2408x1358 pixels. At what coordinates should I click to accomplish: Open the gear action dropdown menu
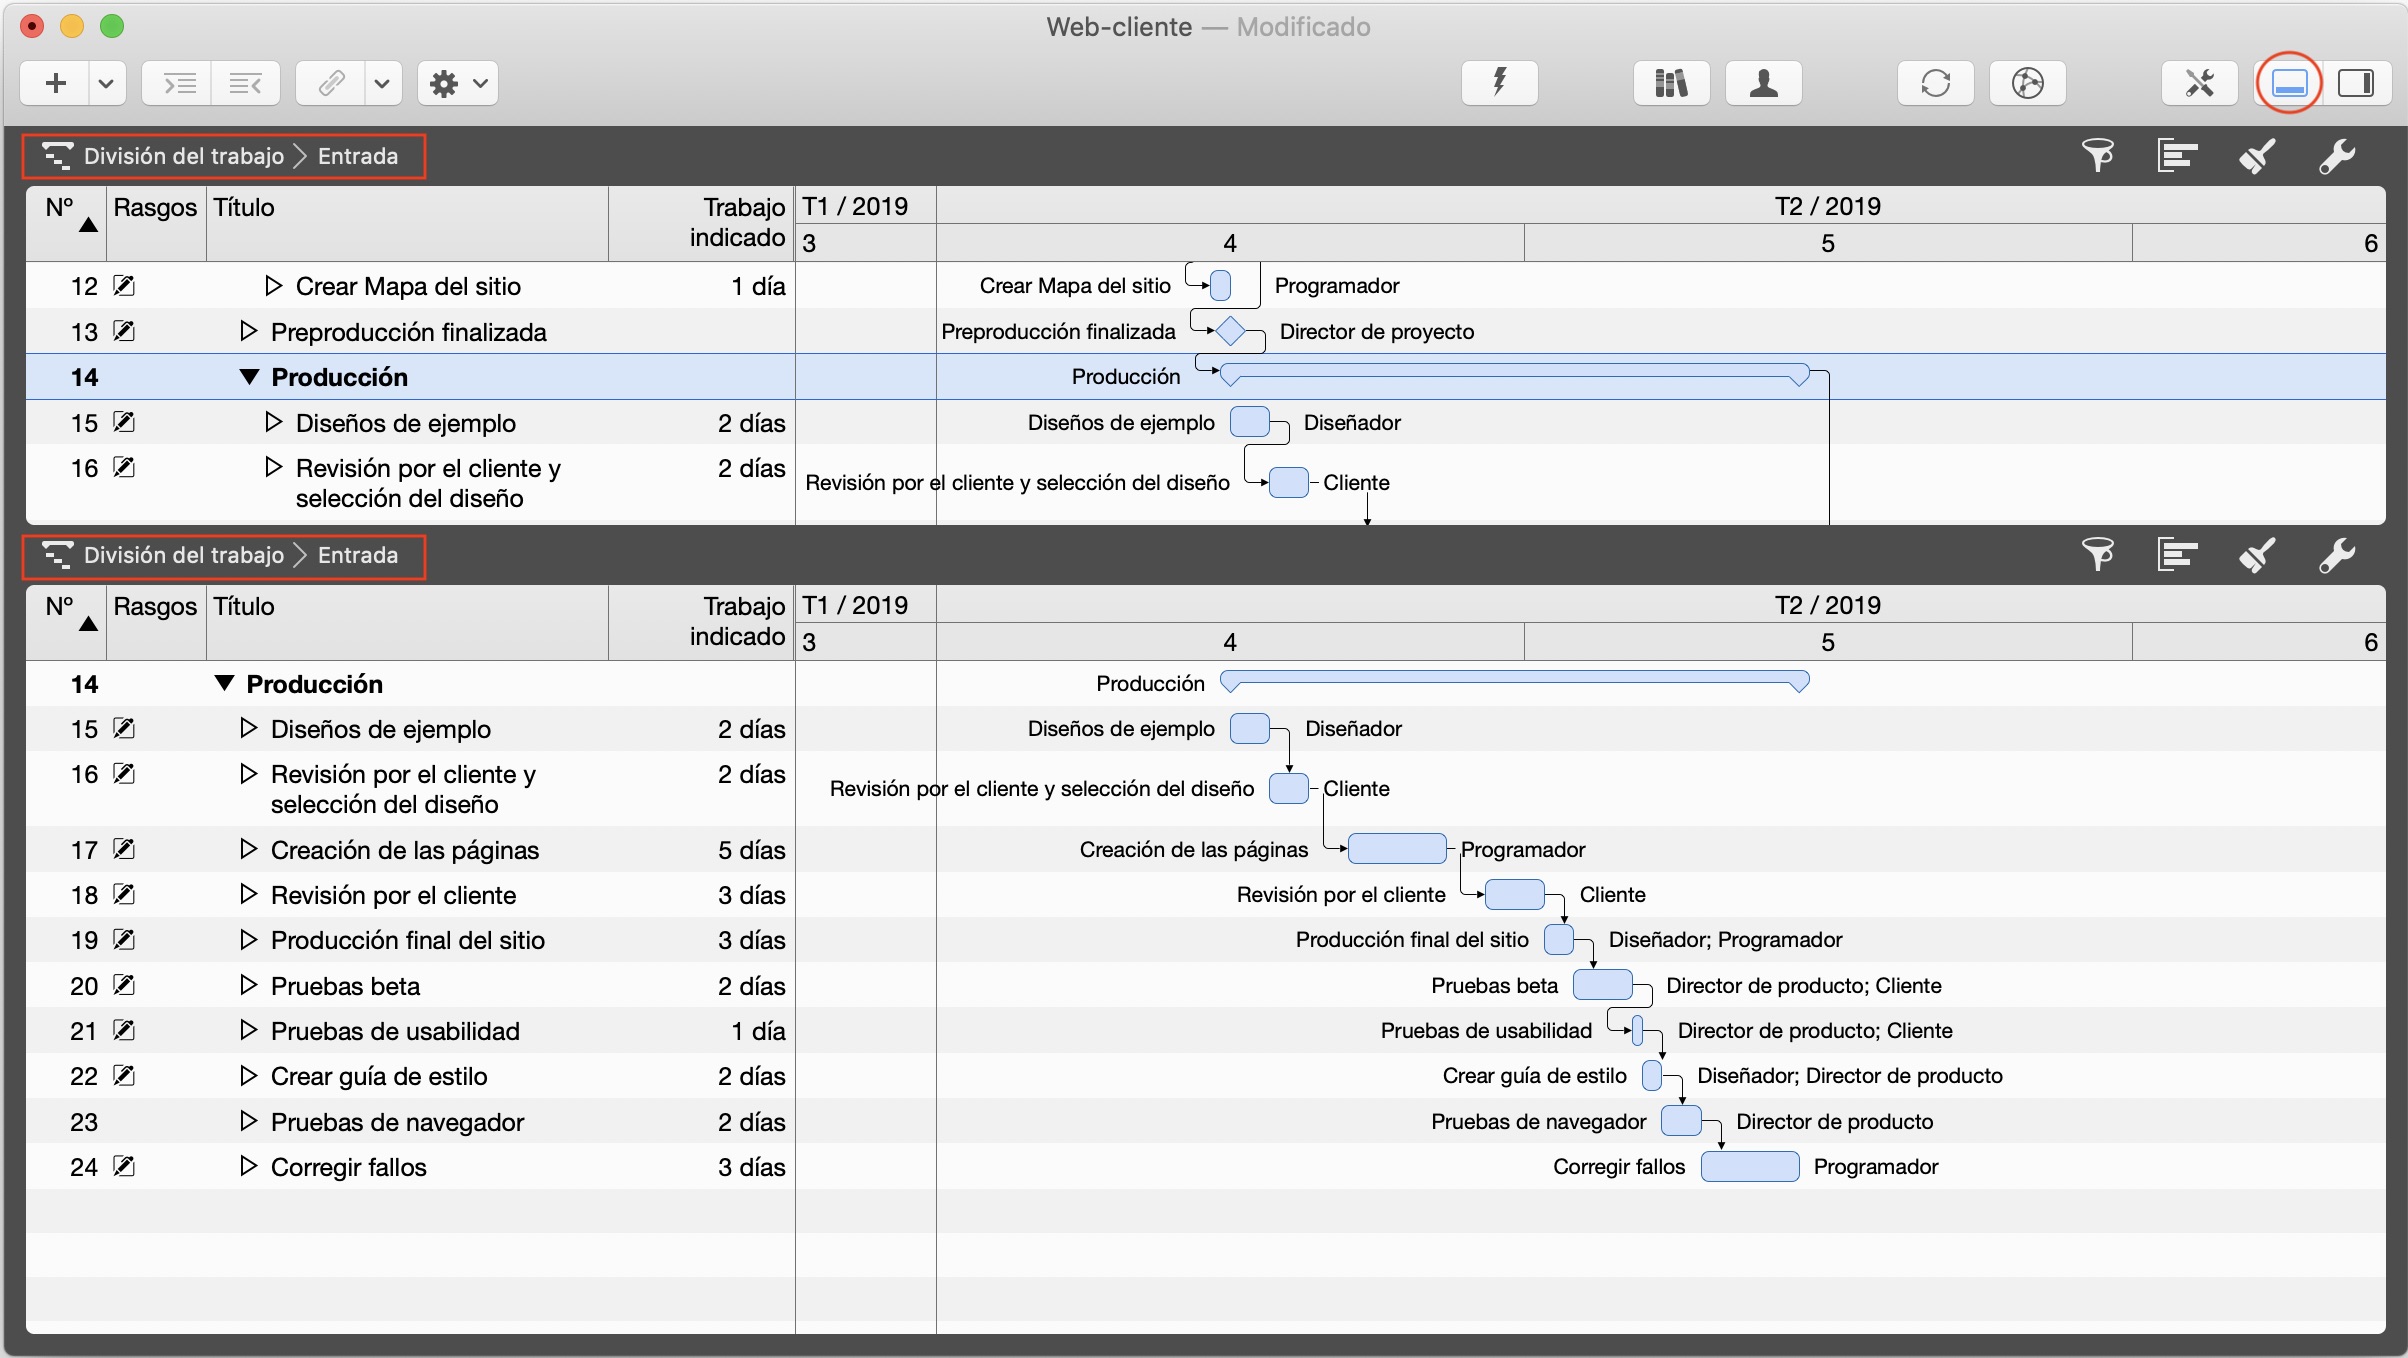(x=458, y=84)
